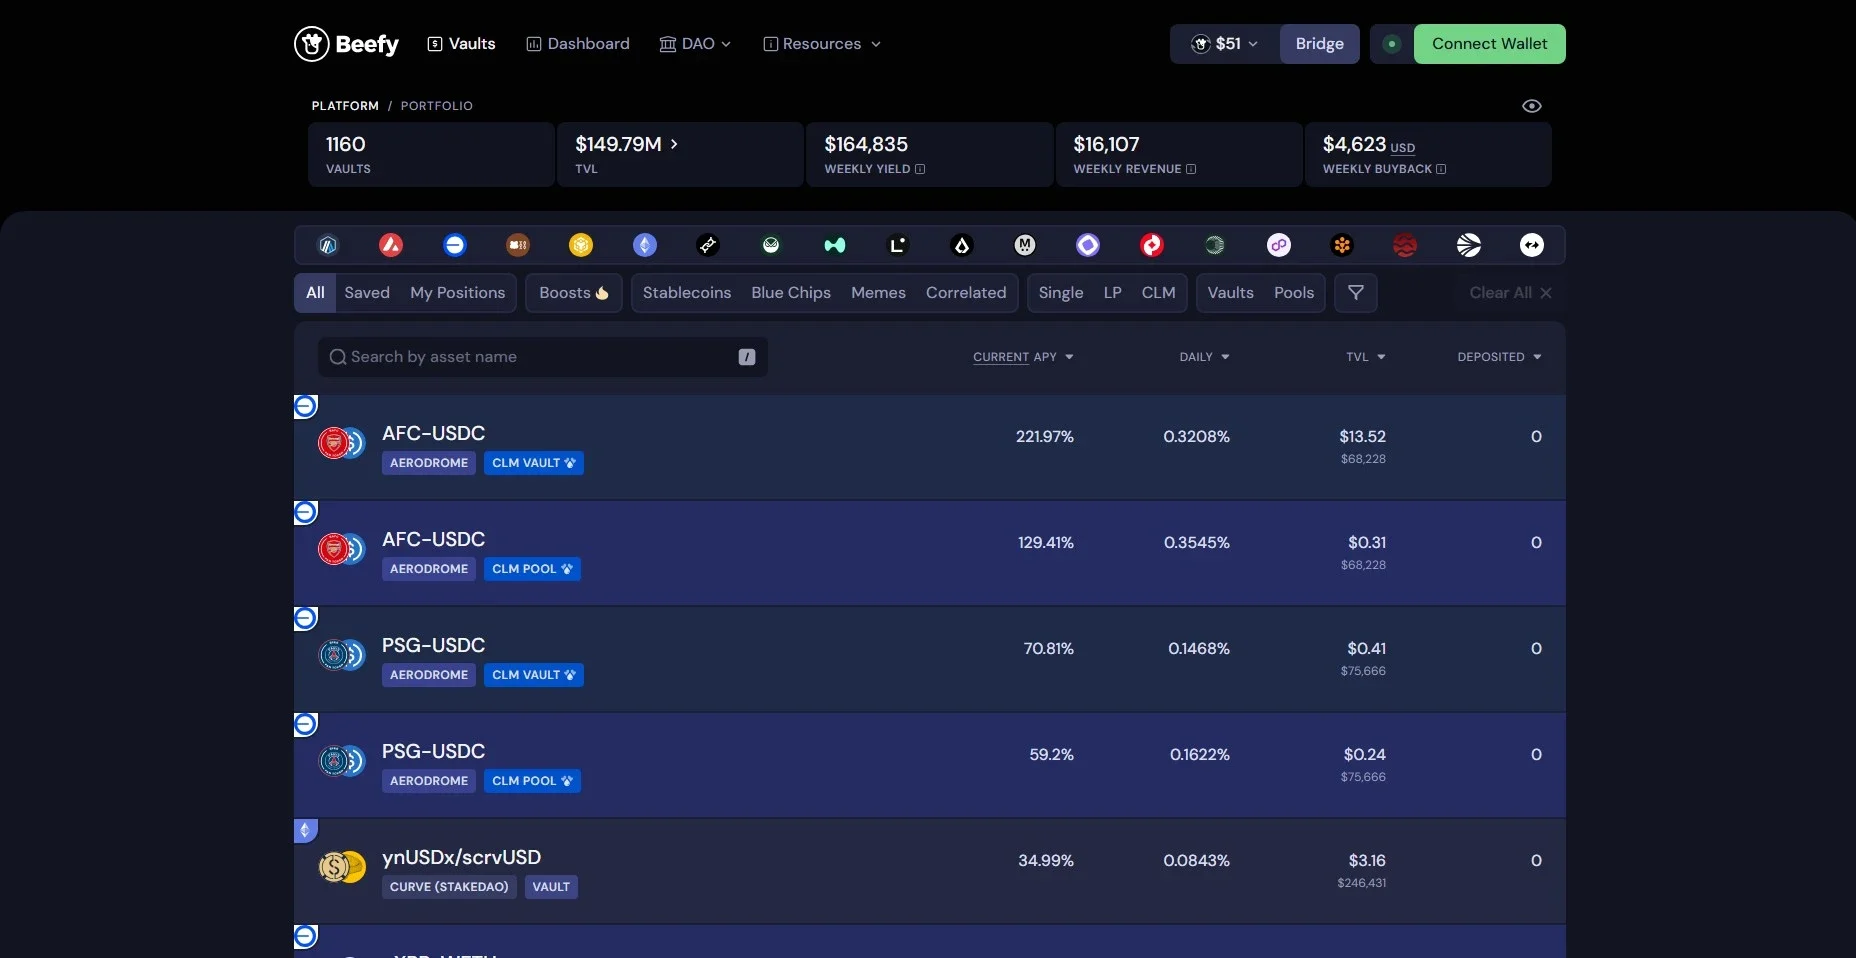Click the Beefy cow logo

(x=346, y=44)
